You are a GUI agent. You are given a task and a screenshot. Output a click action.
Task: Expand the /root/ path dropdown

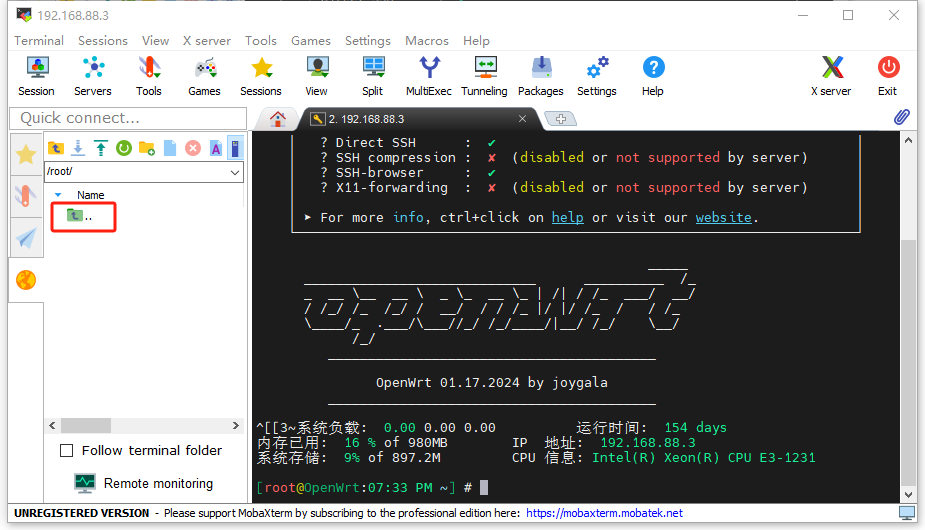point(235,172)
